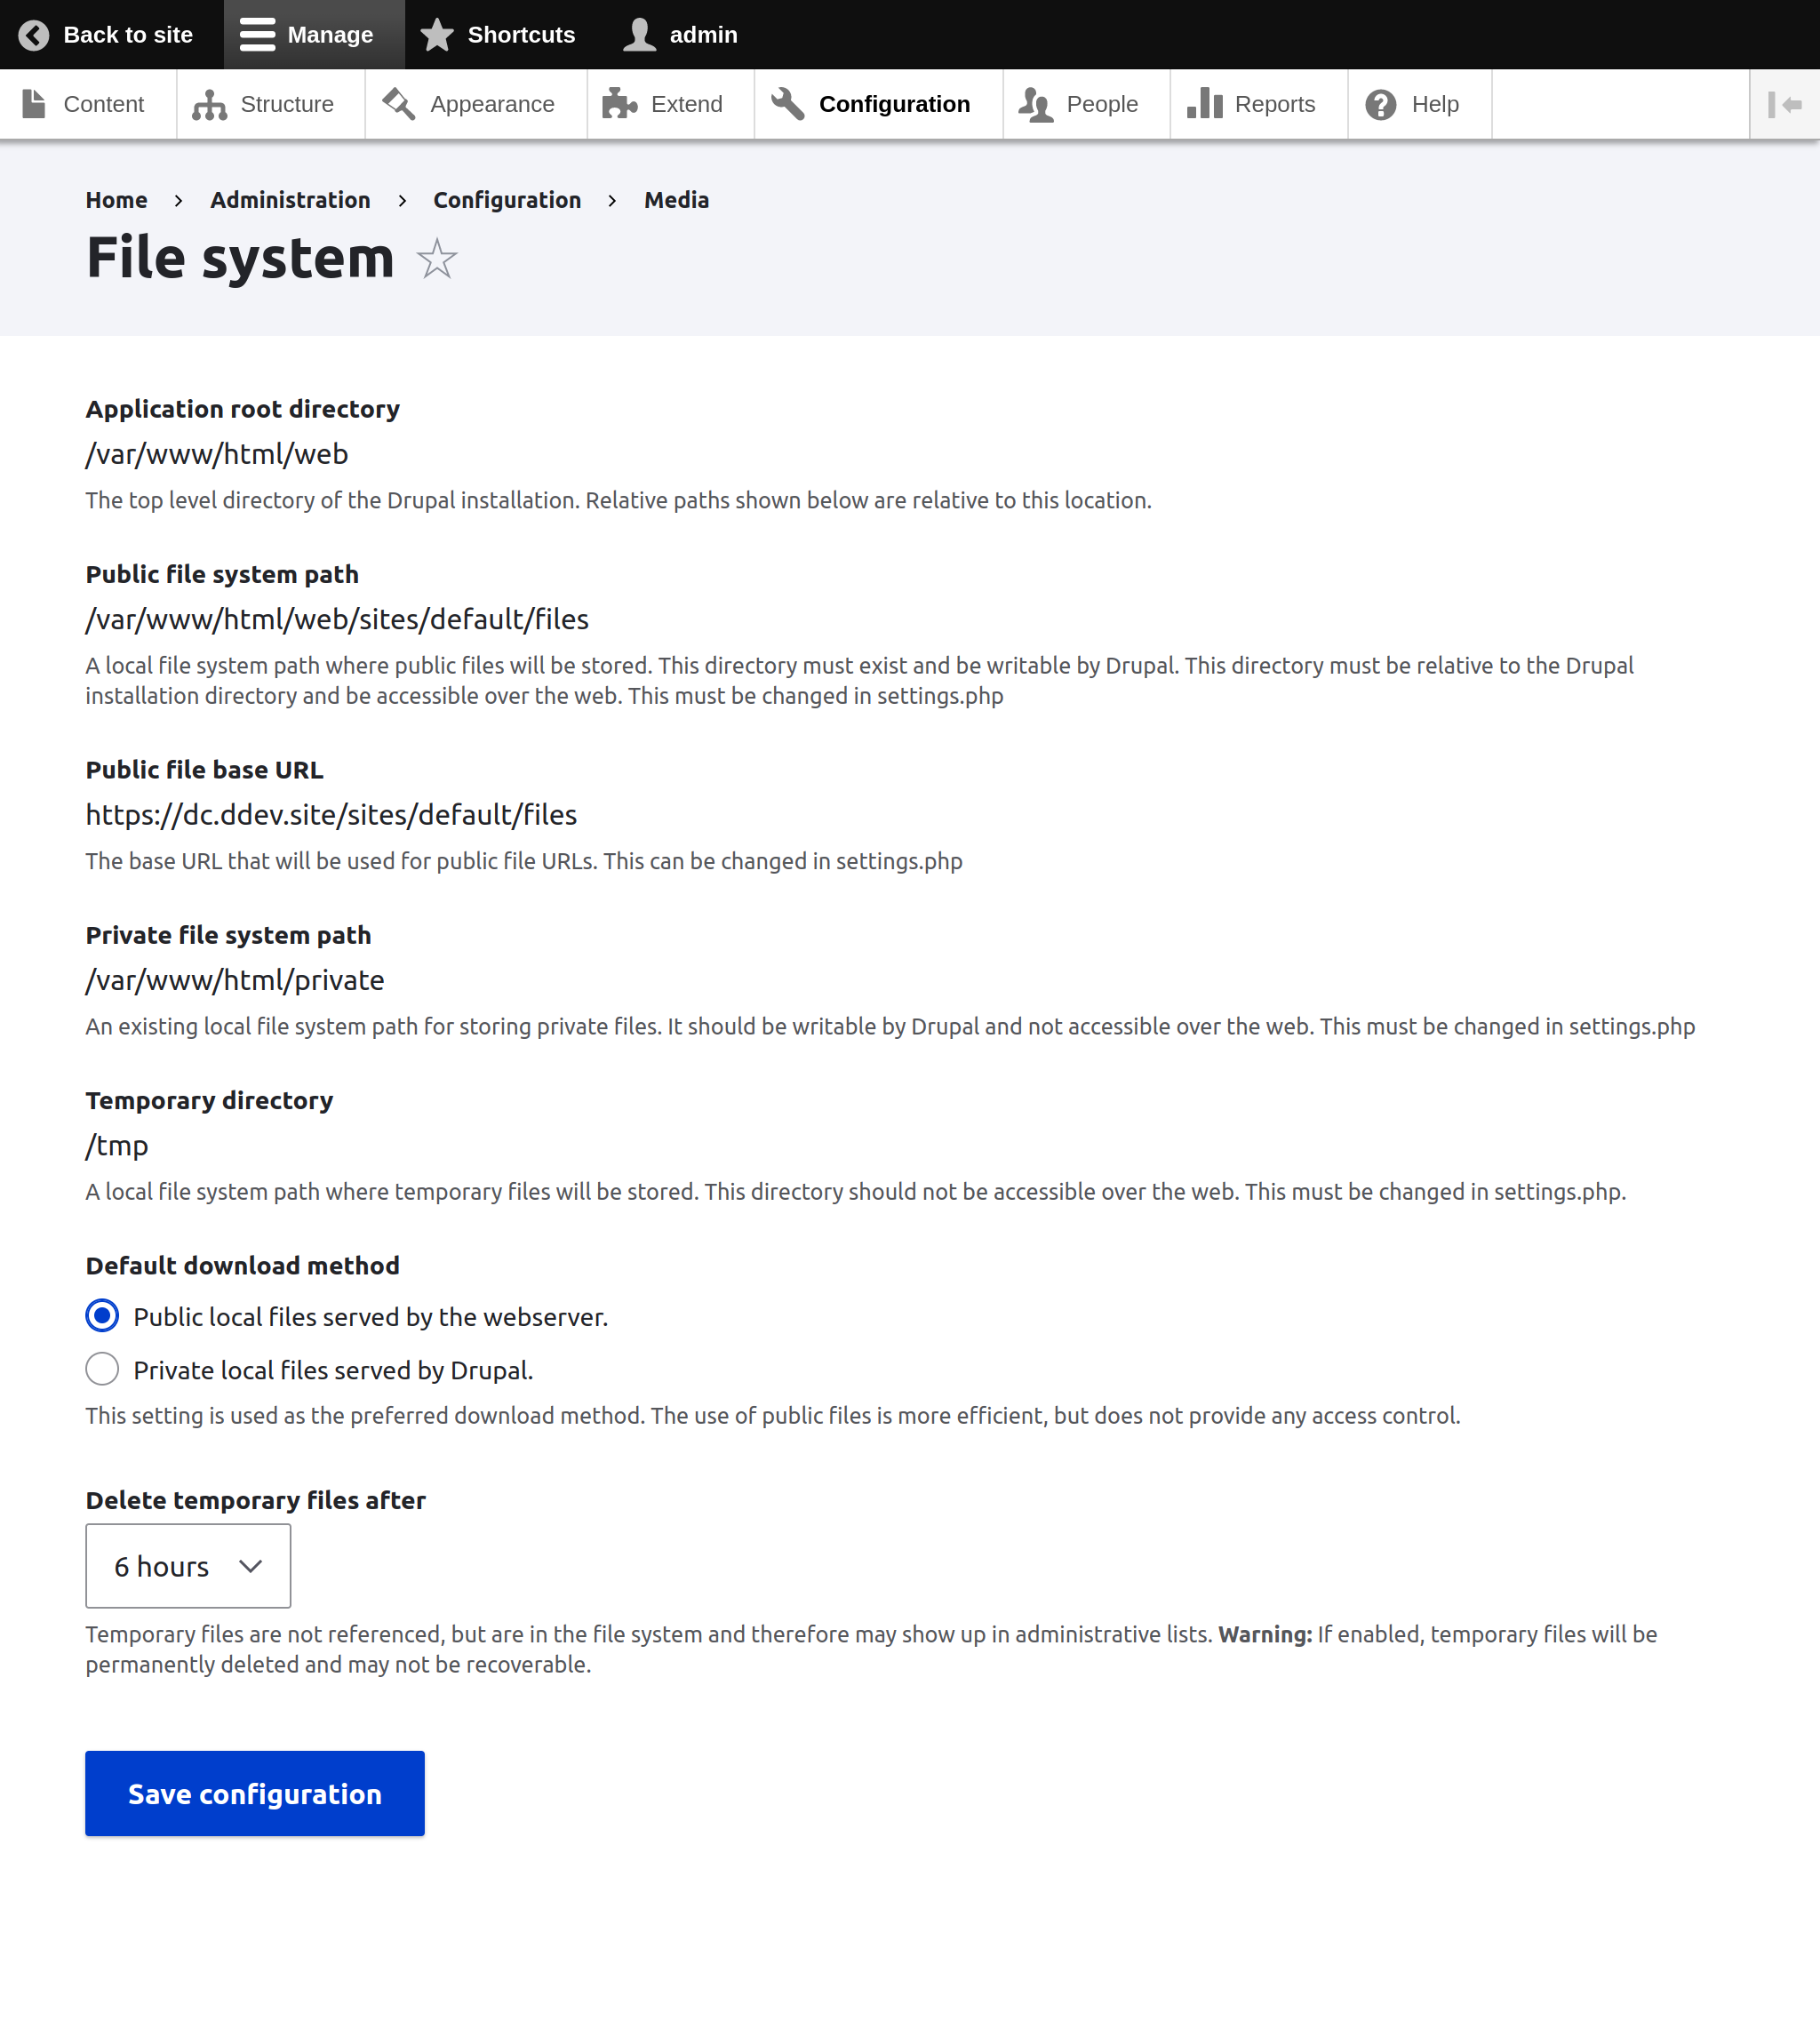The width and height of the screenshot is (1820, 2037).
Task: Toggle the Manage hamburger menu icon
Action: point(257,35)
